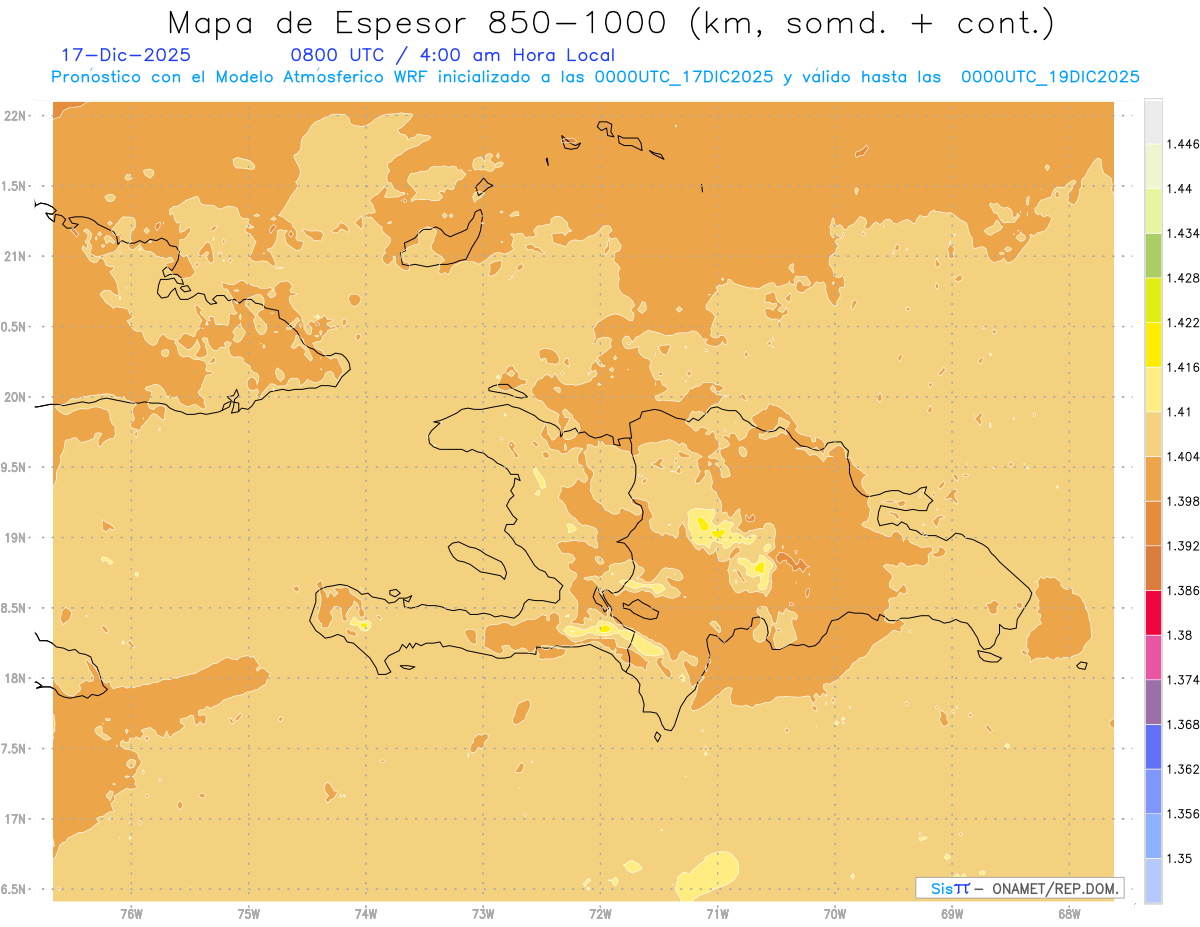The height and width of the screenshot is (927, 1200).
Task: Click the 18N latitude label
Action: [16, 678]
